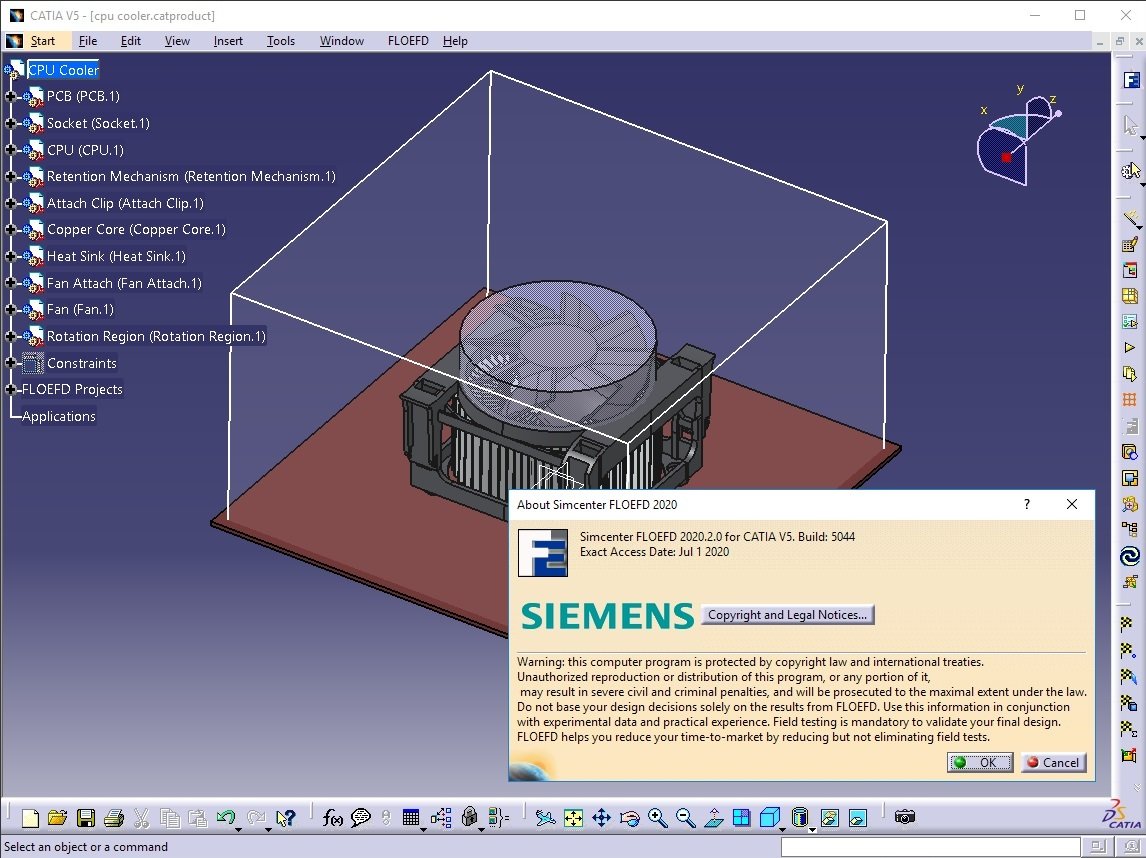1146x858 pixels.
Task: Open the Start menu
Action: (42, 41)
